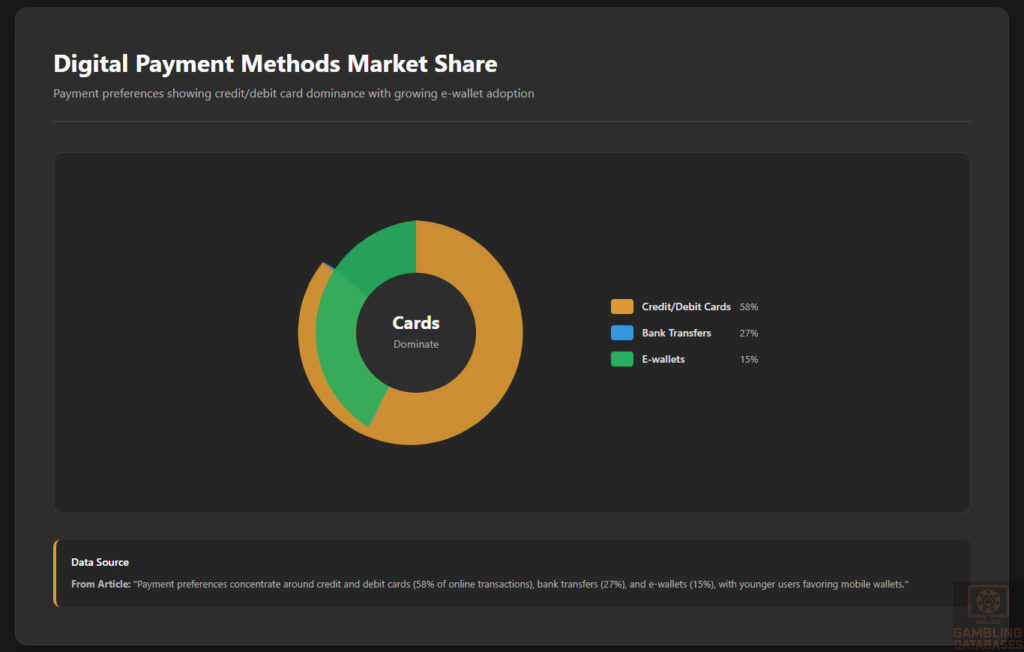Click the 58% value next to Credit/Debit Cards

pos(750,306)
